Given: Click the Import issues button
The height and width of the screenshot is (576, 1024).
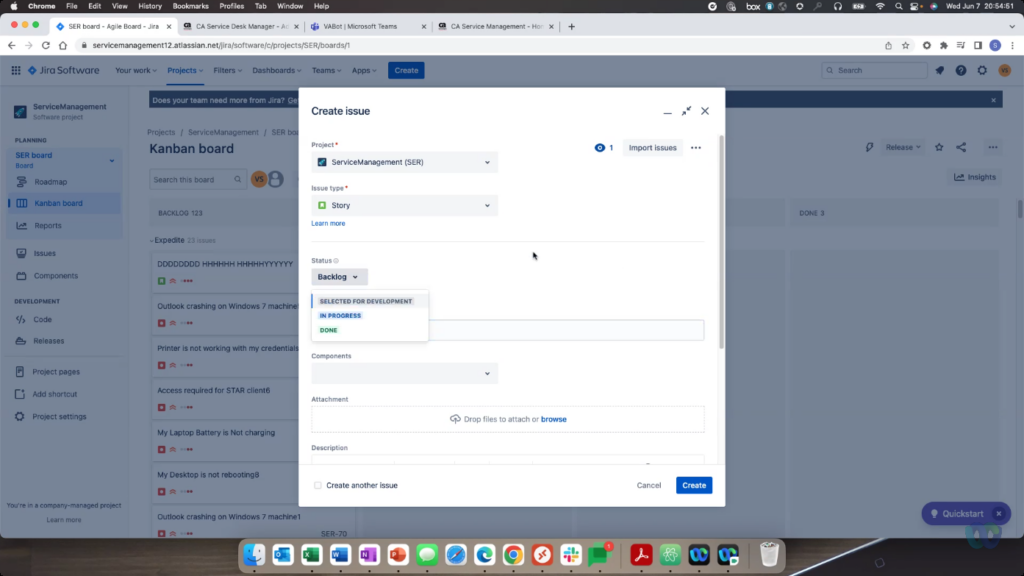Looking at the screenshot, I should click(652, 148).
